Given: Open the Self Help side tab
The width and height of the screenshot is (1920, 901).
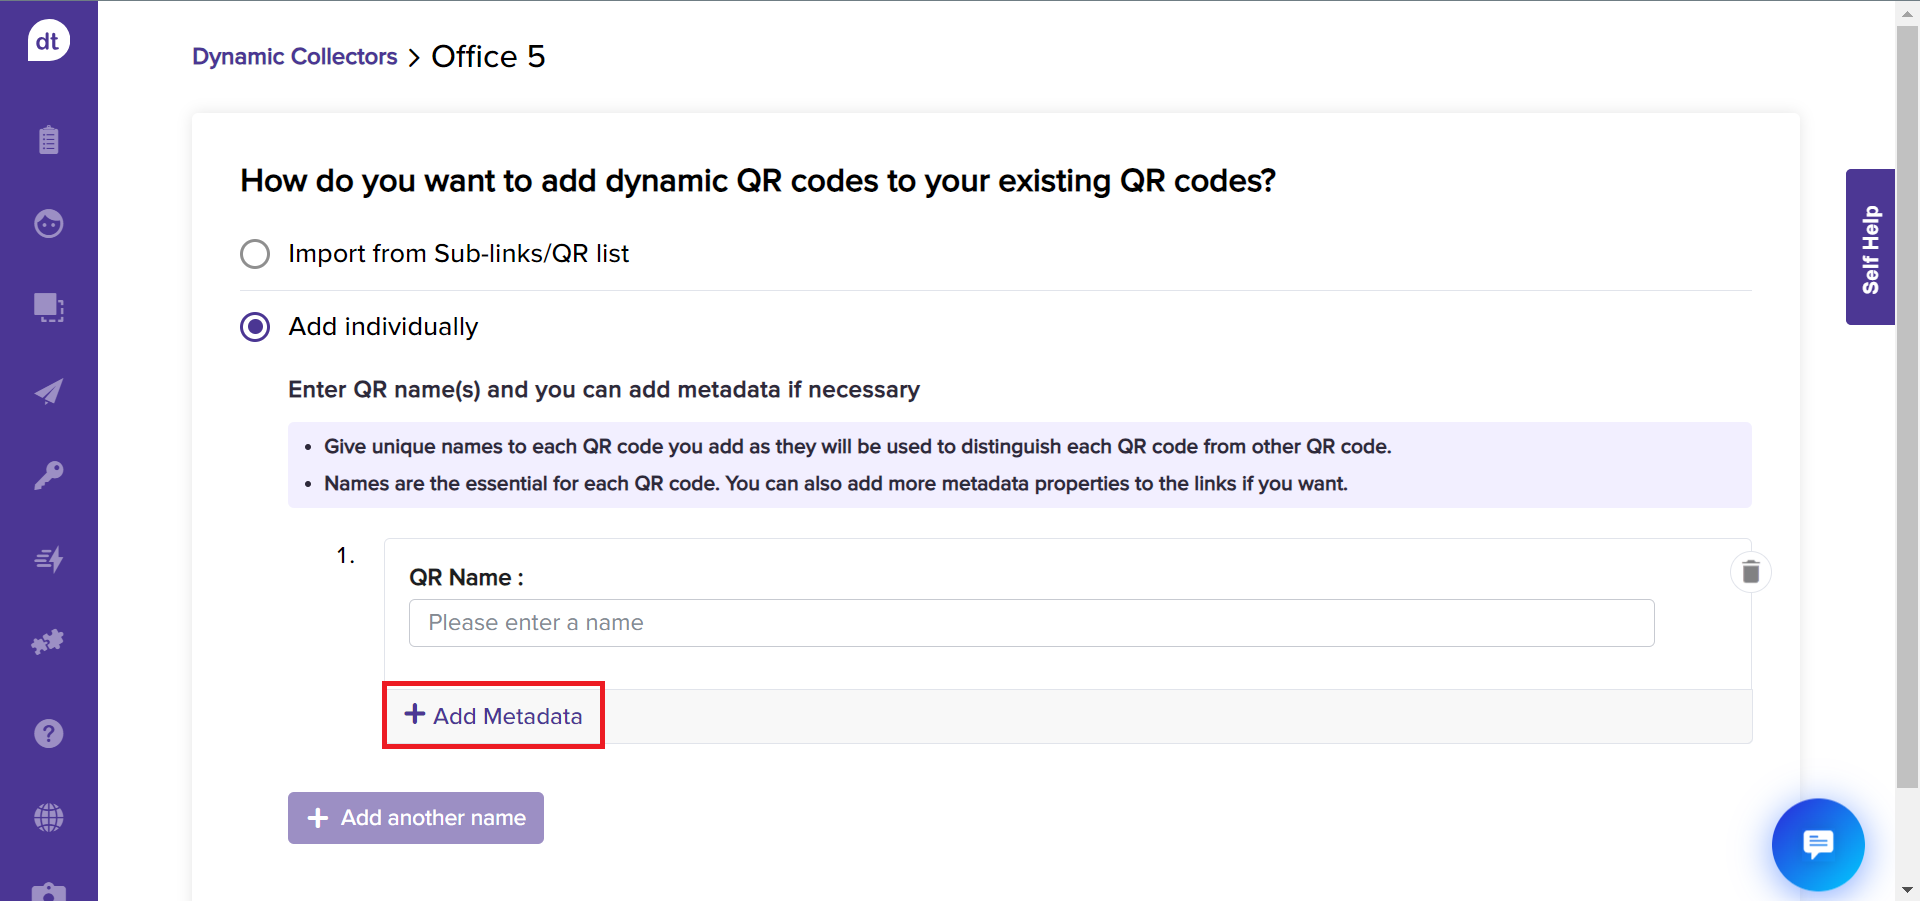Looking at the screenshot, I should coord(1870,247).
